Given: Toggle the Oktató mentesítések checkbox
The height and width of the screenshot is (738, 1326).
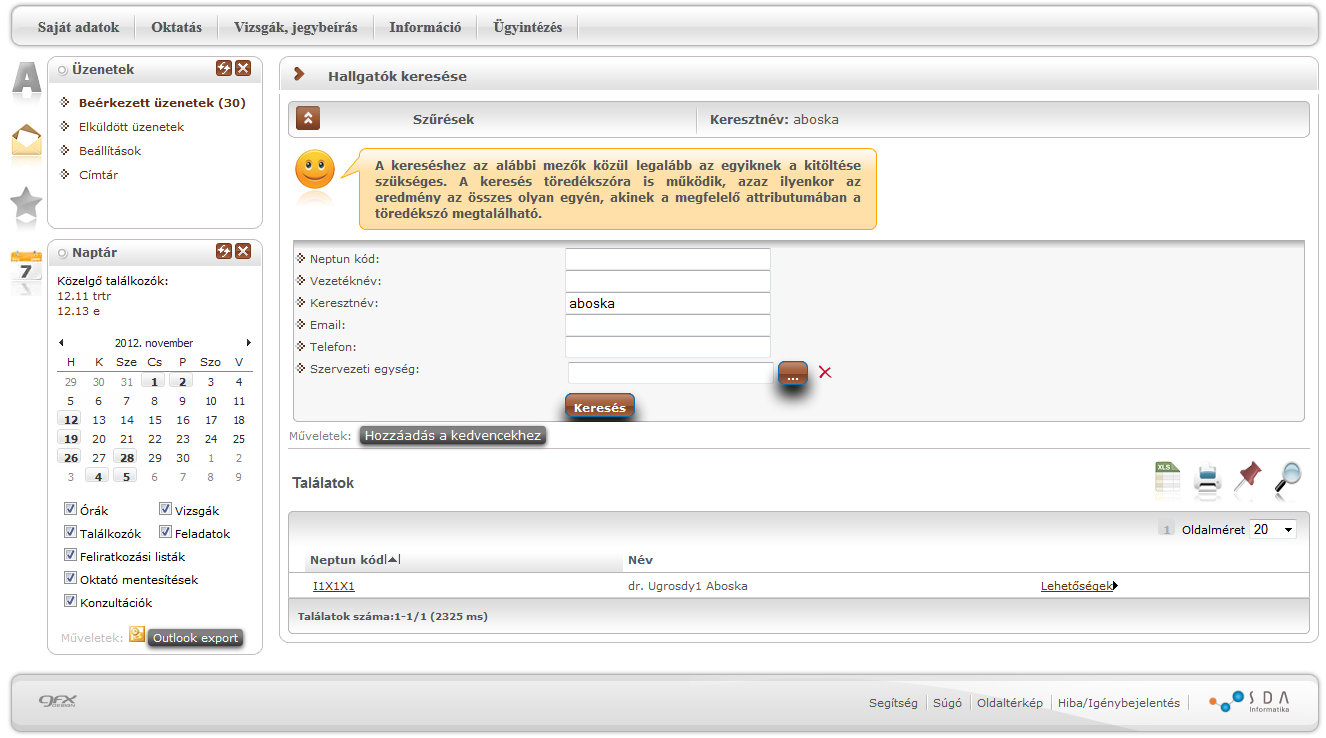Looking at the screenshot, I should tap(70, 578).
